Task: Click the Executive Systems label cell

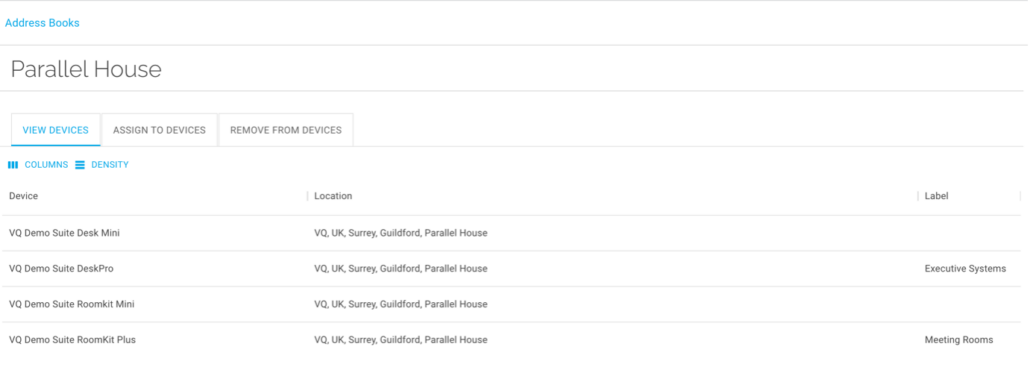Action: (x=965, y=269)
